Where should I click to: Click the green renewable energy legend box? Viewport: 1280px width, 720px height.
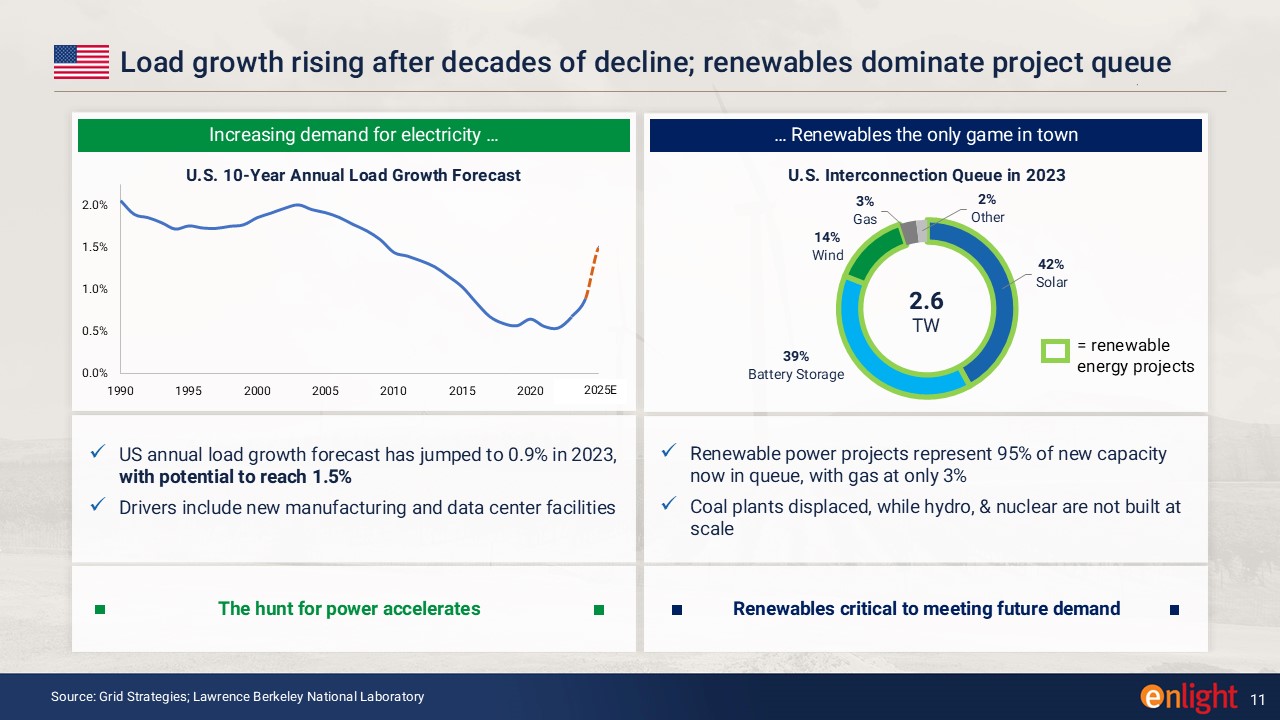point(1055,350)
